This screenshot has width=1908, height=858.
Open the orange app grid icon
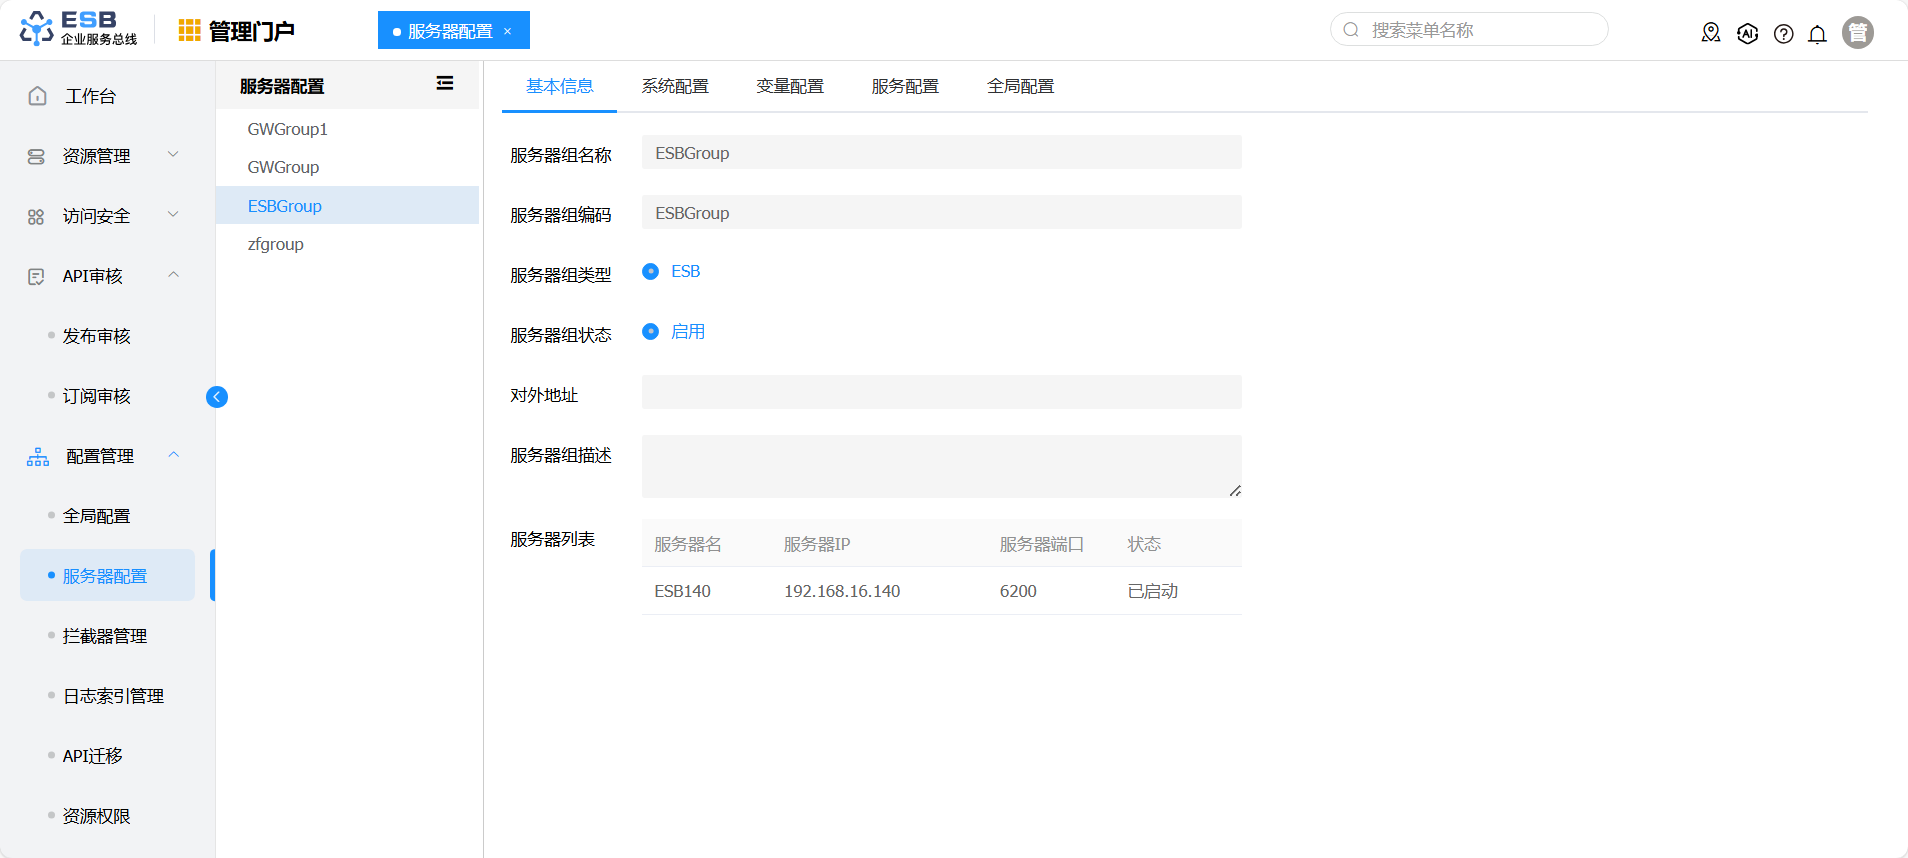[189, 31]
